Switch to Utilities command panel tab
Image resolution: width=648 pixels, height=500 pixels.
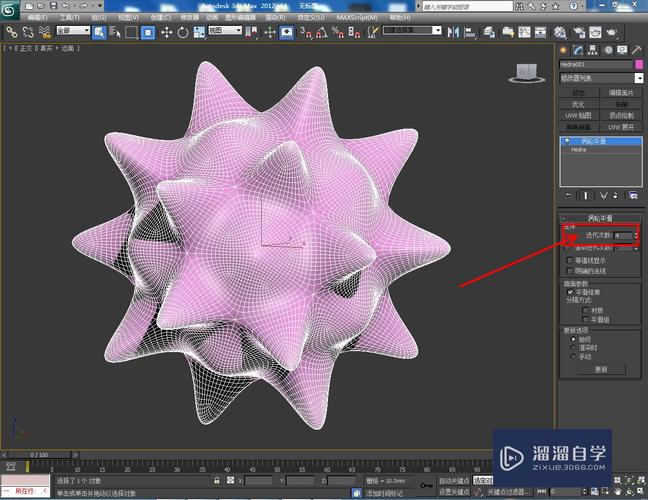pos(637,50)
